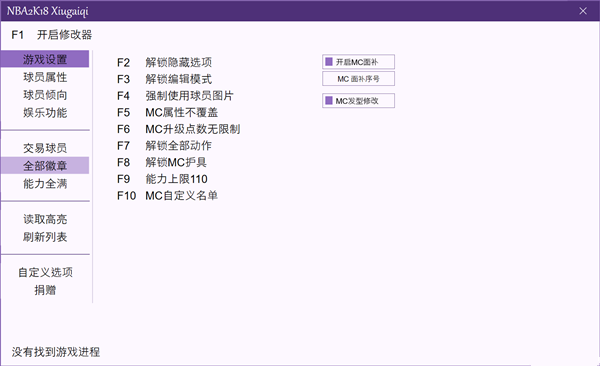Check the MC发型修改 checkbox
The width and height of the screenshot is (600, 366).
point(329,101)
